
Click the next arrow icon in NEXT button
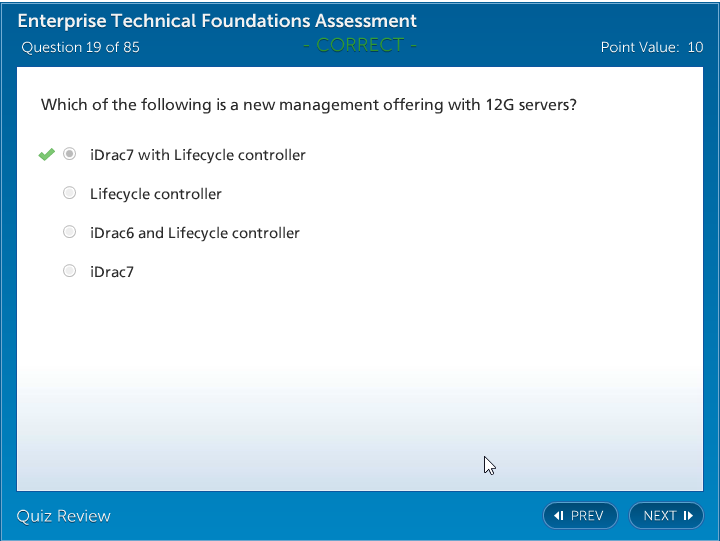pyautogui.click(x=688, y=516)
